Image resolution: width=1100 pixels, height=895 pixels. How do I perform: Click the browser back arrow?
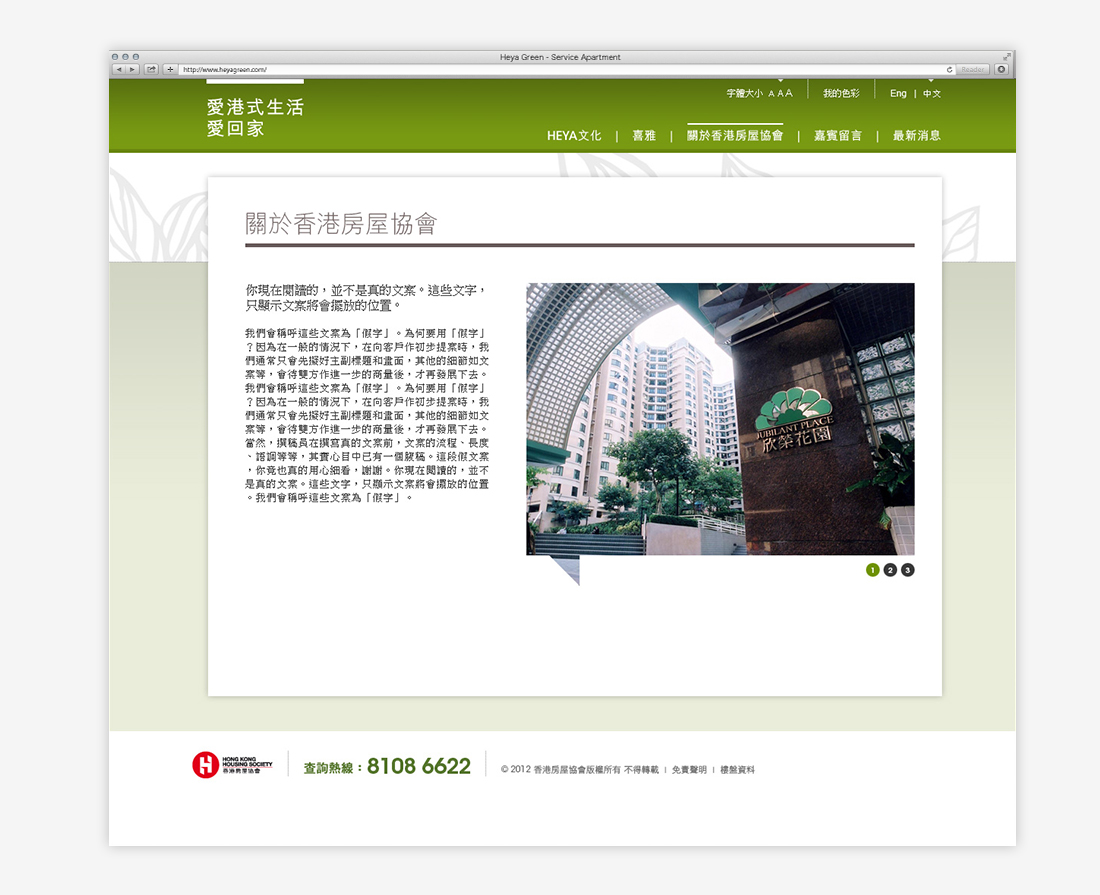click(120, 69)
